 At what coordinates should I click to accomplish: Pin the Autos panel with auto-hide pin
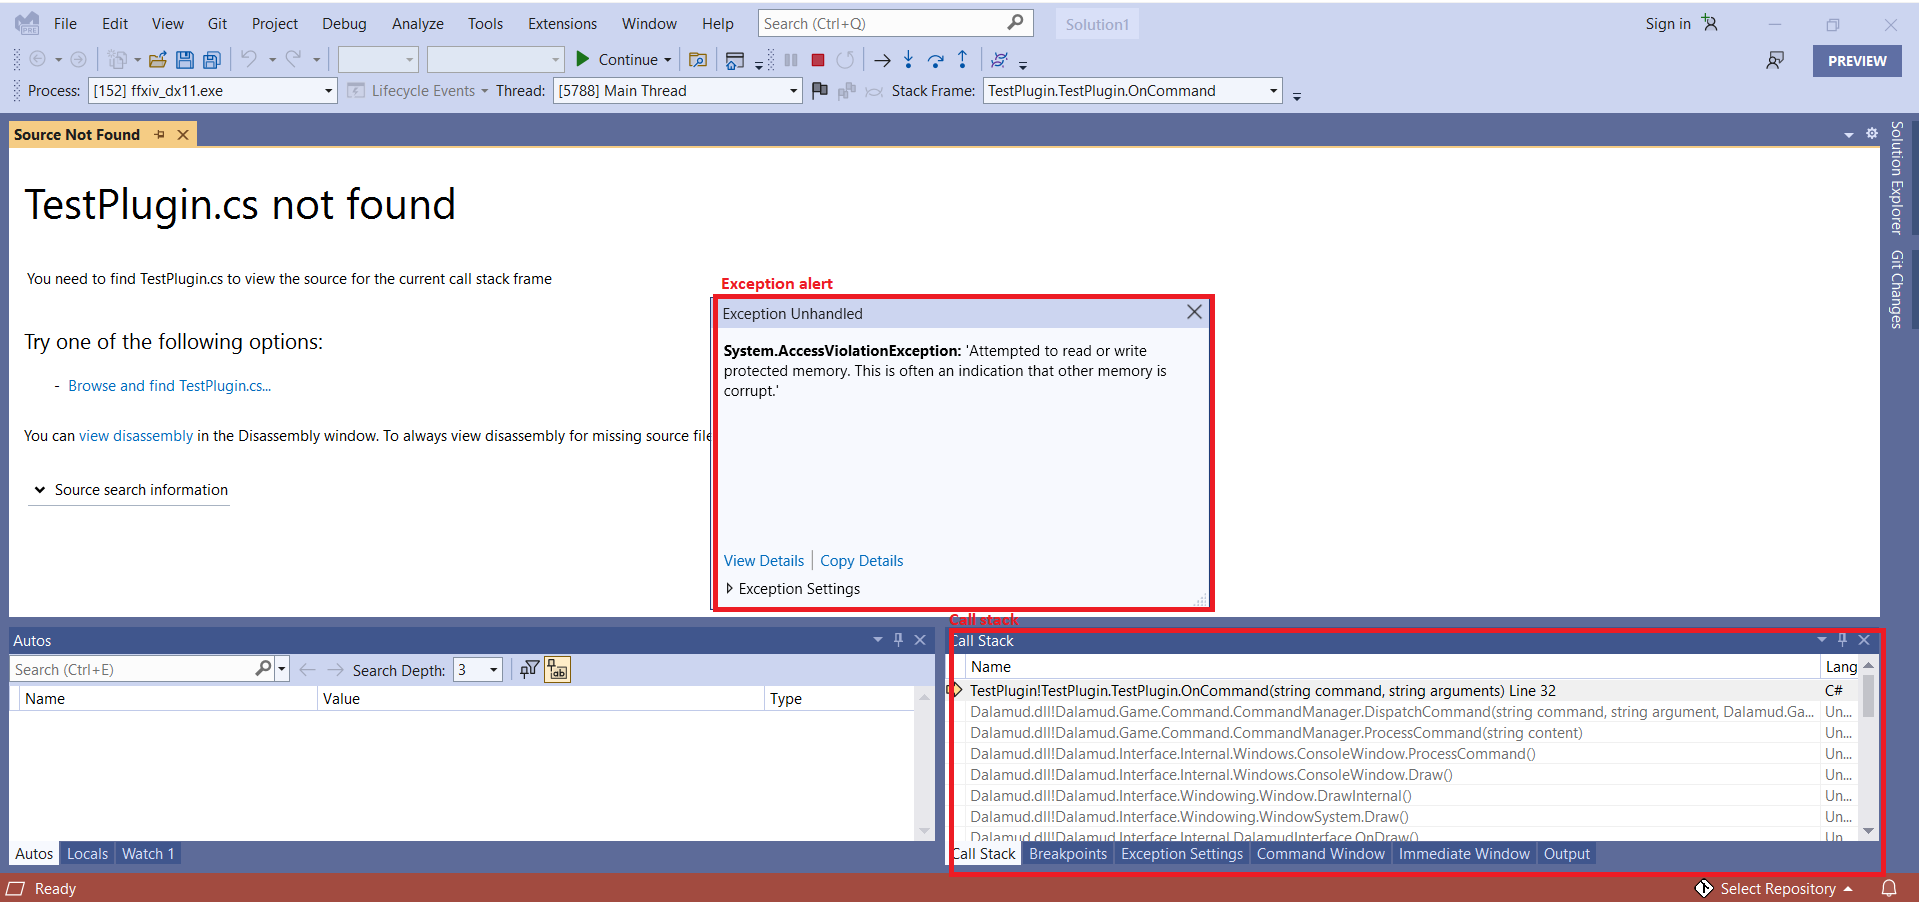pos(898,640)
